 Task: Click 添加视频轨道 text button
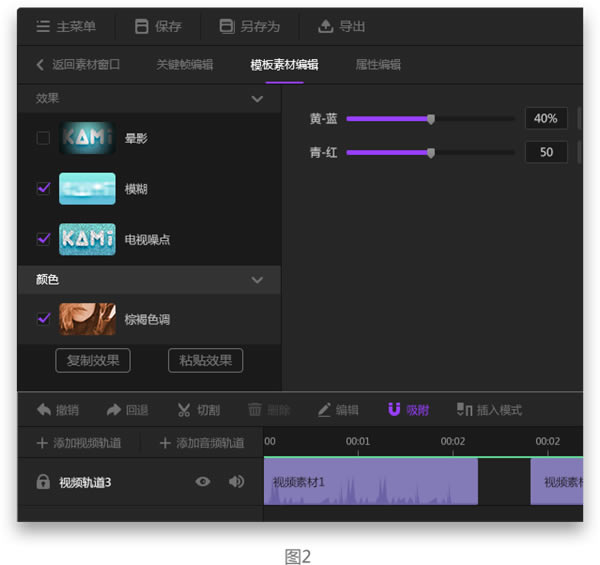[x=87, y=443]
